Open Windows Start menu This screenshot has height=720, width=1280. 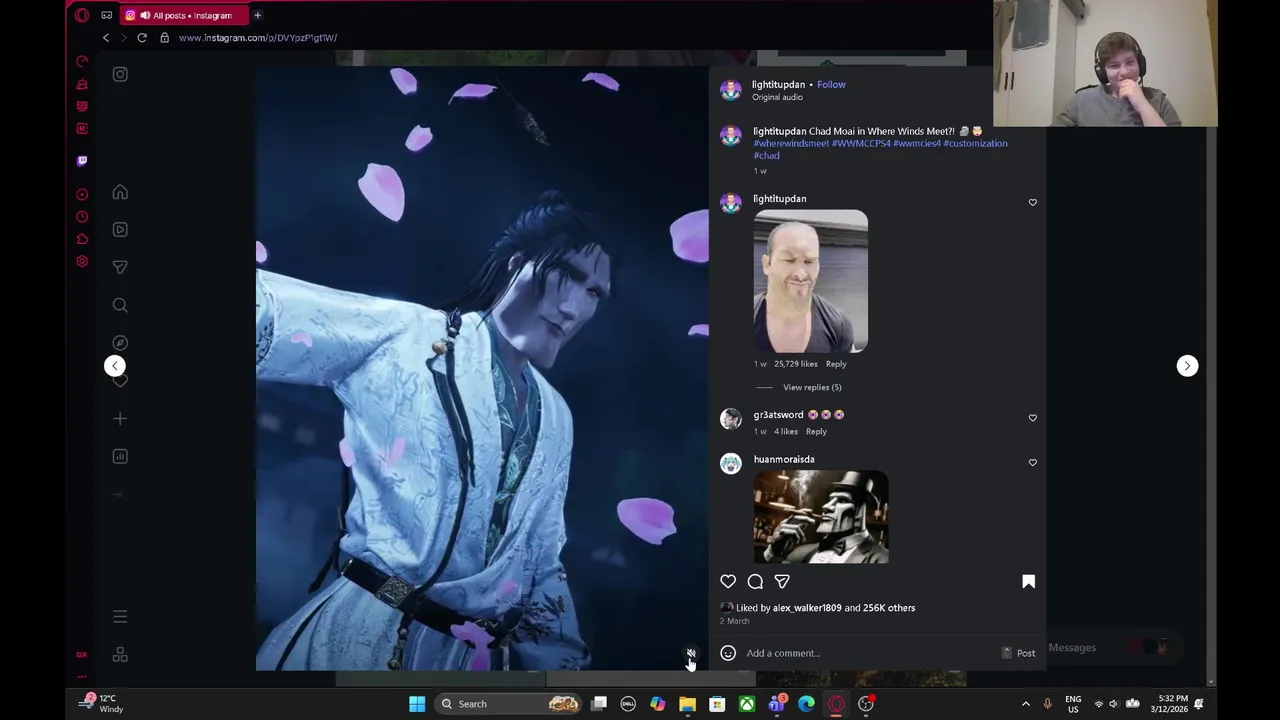pyautogui.click(x=417, y=704)
